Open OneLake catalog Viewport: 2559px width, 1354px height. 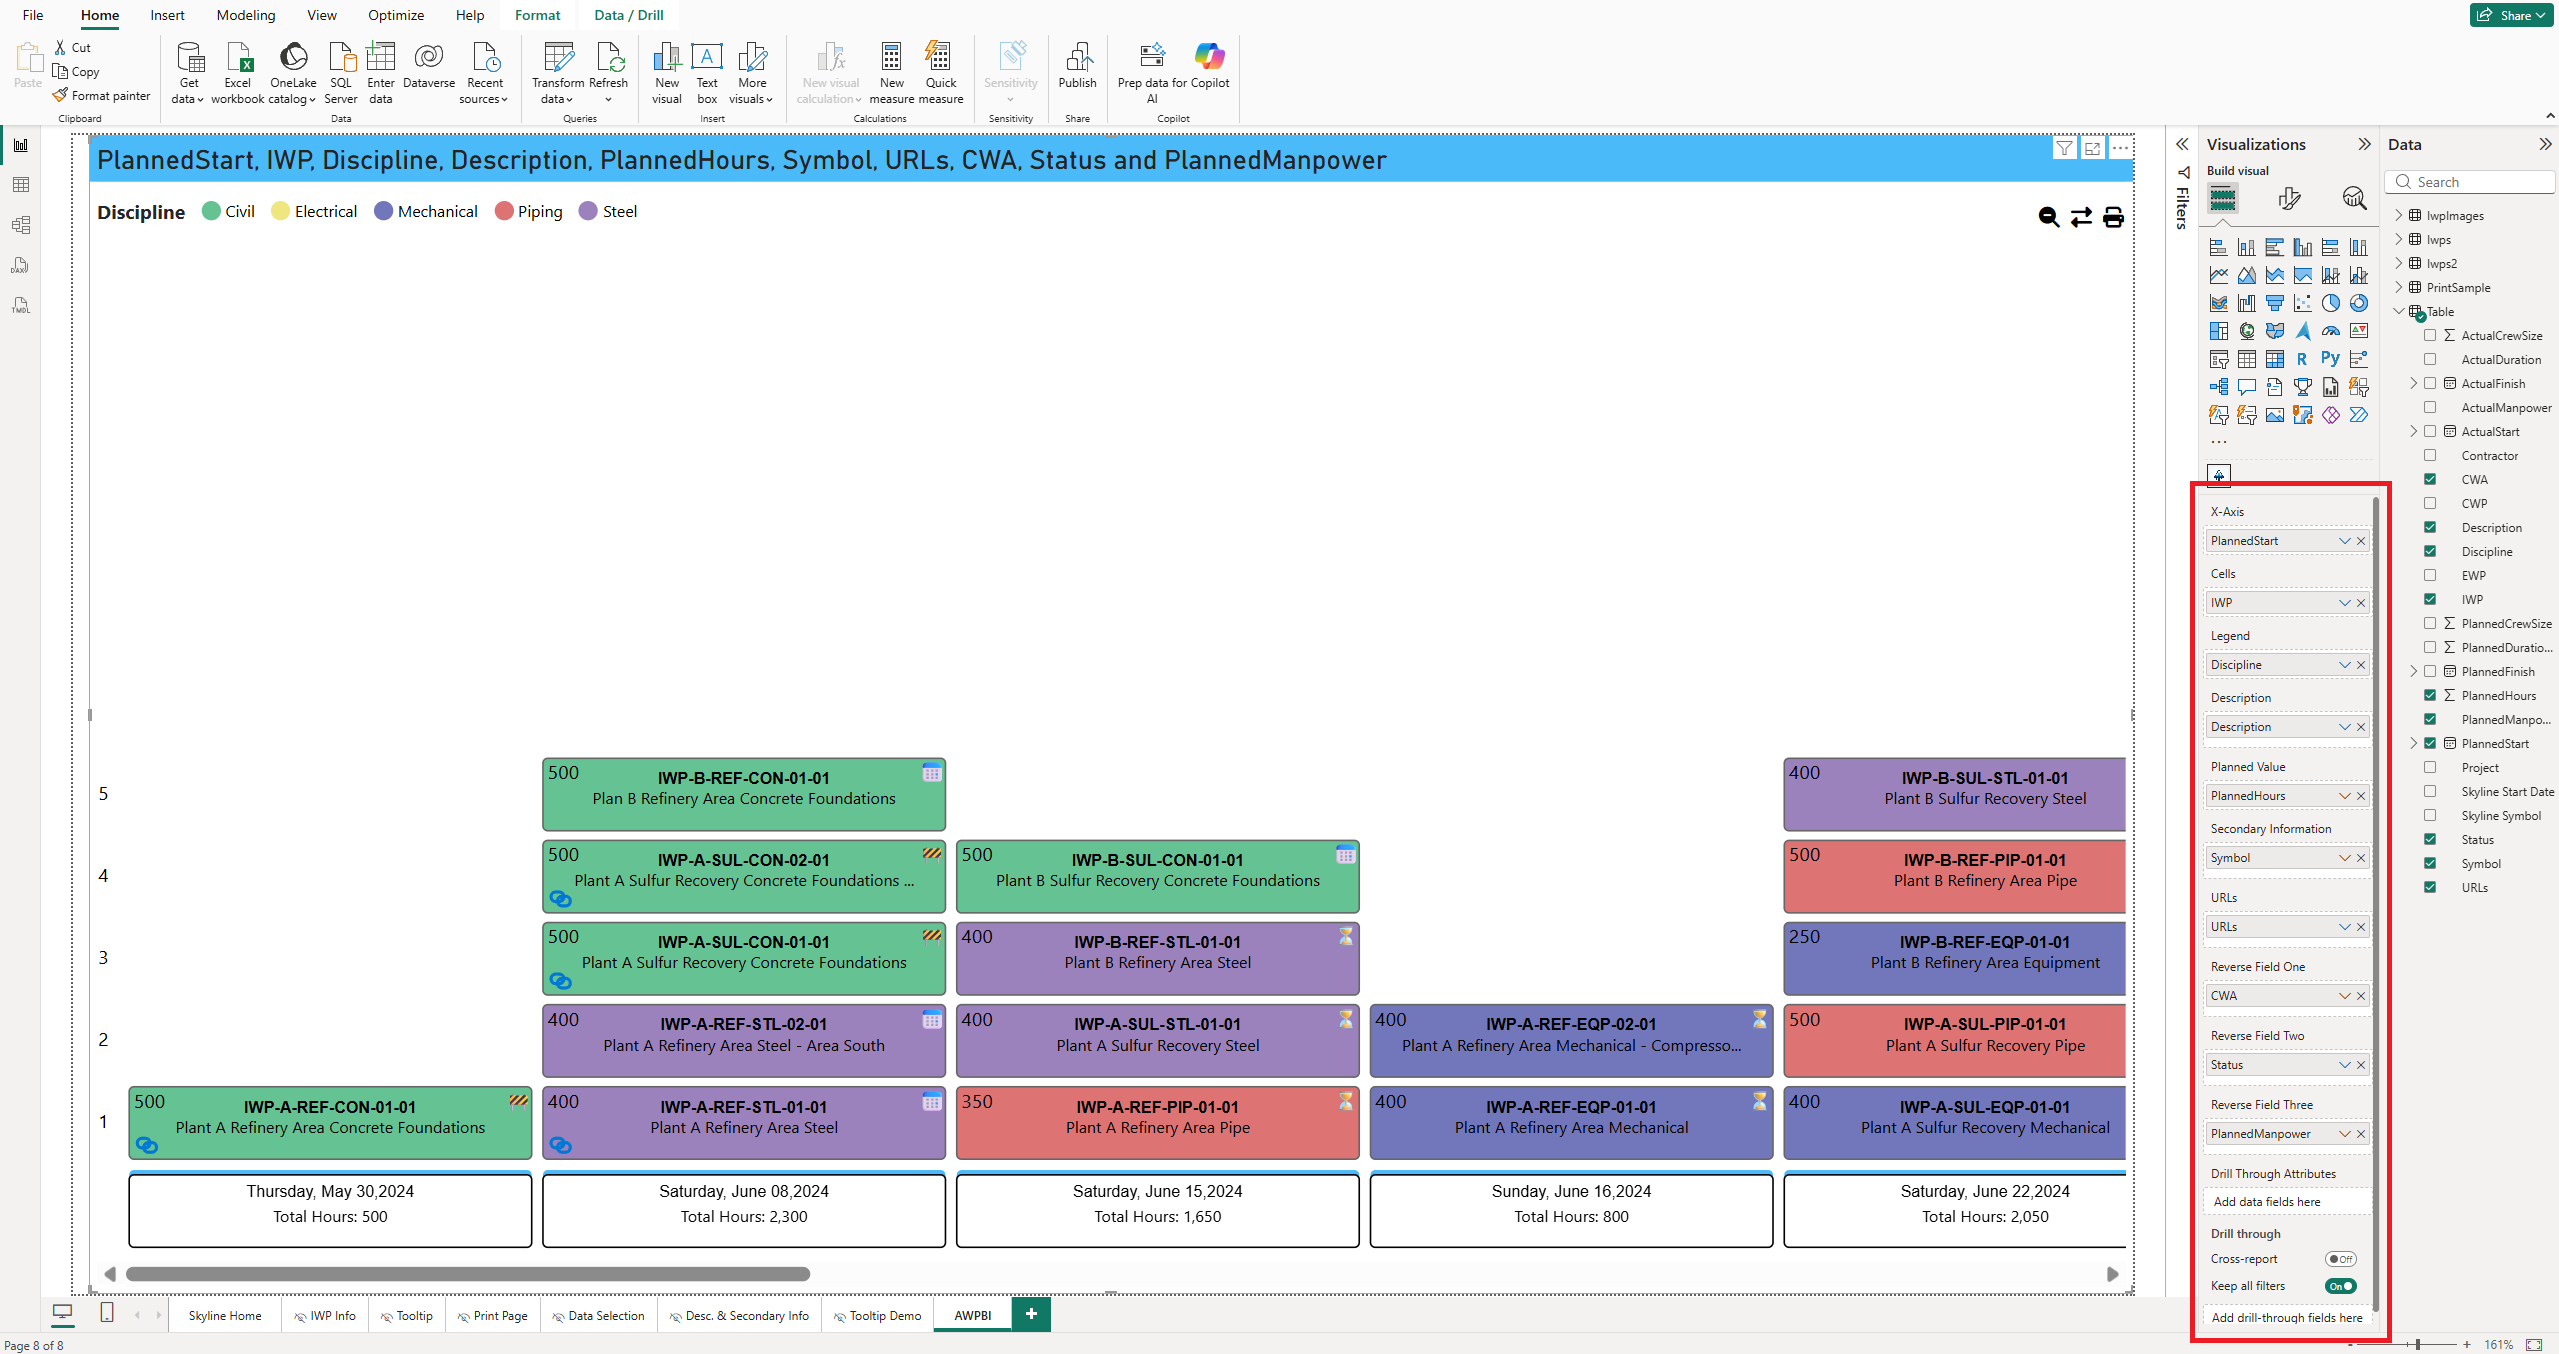pyautogui.click(x=293, y=72)
